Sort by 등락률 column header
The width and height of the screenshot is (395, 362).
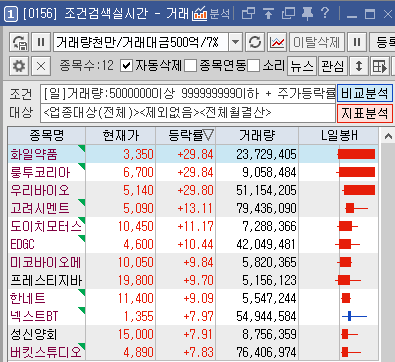186,135
